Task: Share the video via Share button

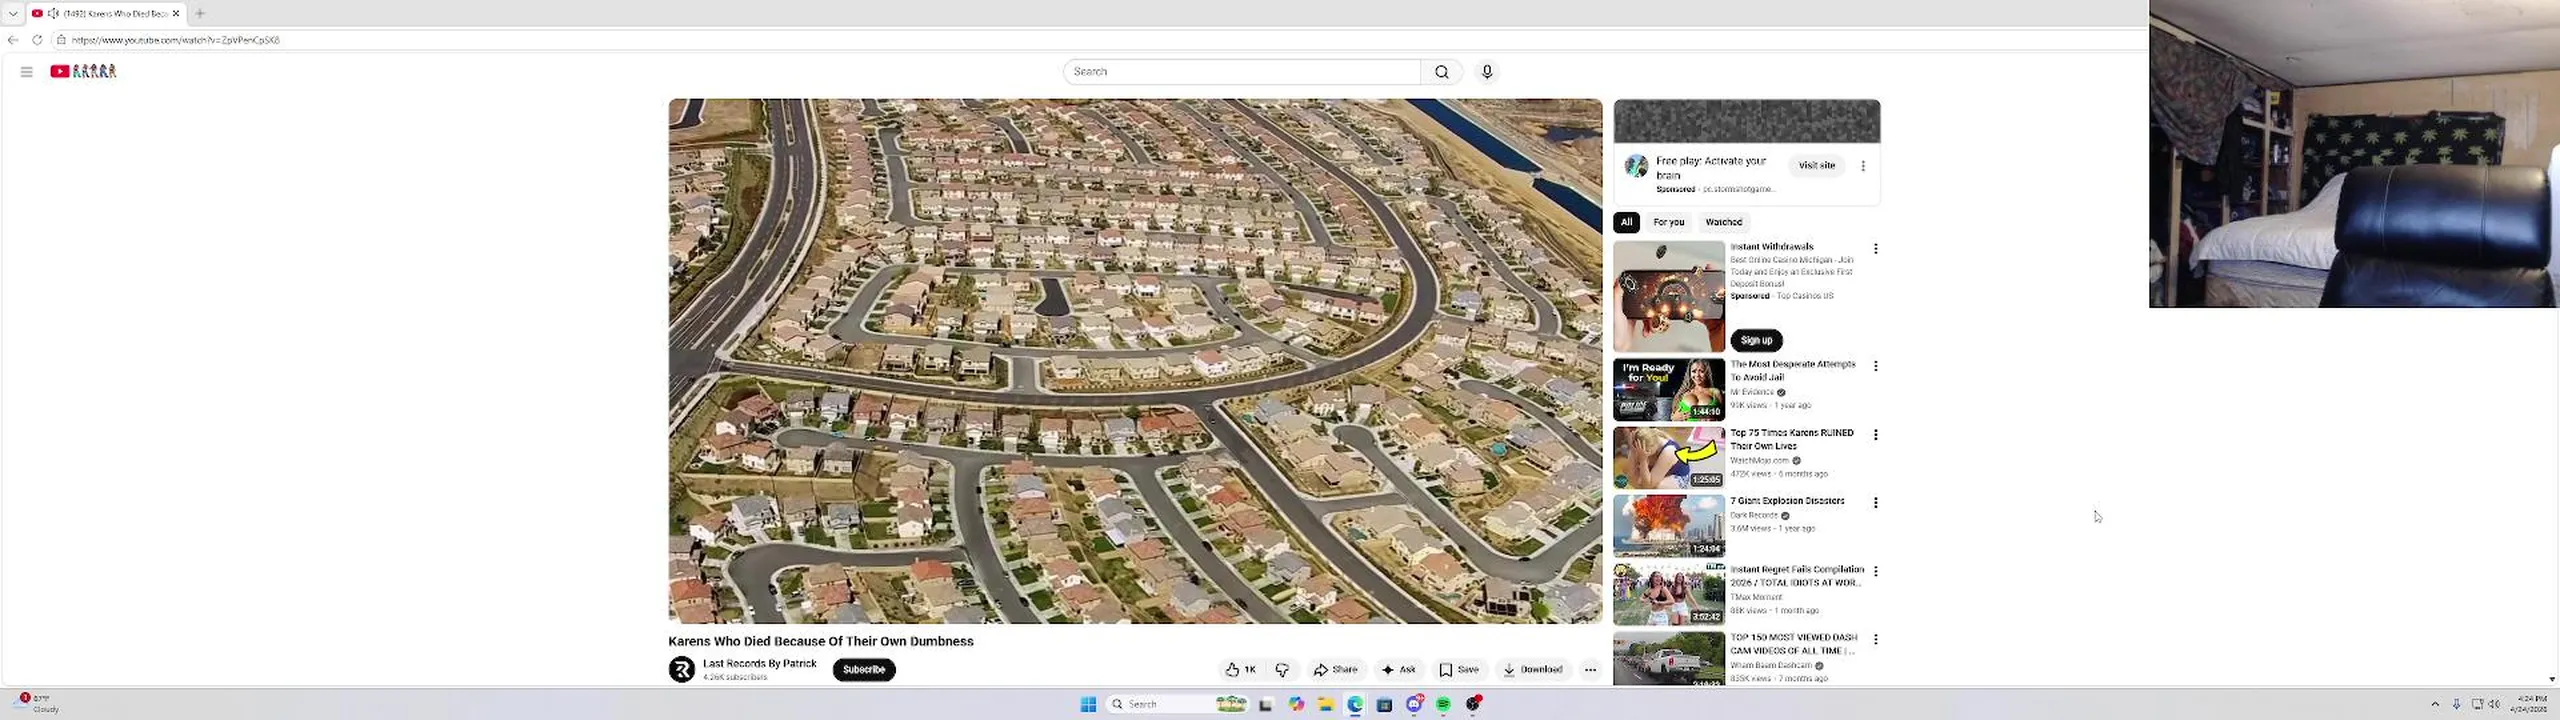Action: (1336, 670)
